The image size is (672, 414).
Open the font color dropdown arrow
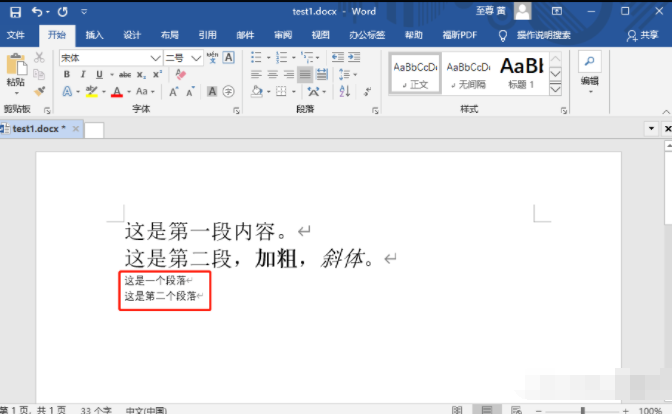pos(129,92)
